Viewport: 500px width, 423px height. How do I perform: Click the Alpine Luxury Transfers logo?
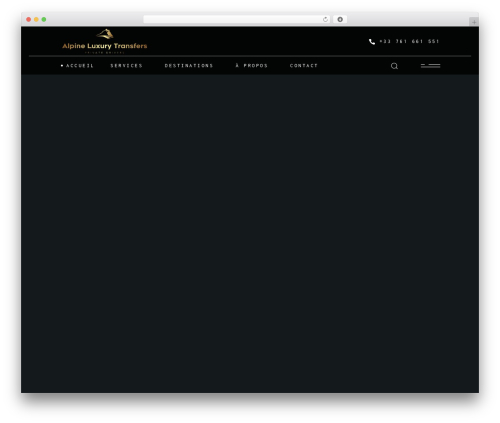tap(105, 41)
